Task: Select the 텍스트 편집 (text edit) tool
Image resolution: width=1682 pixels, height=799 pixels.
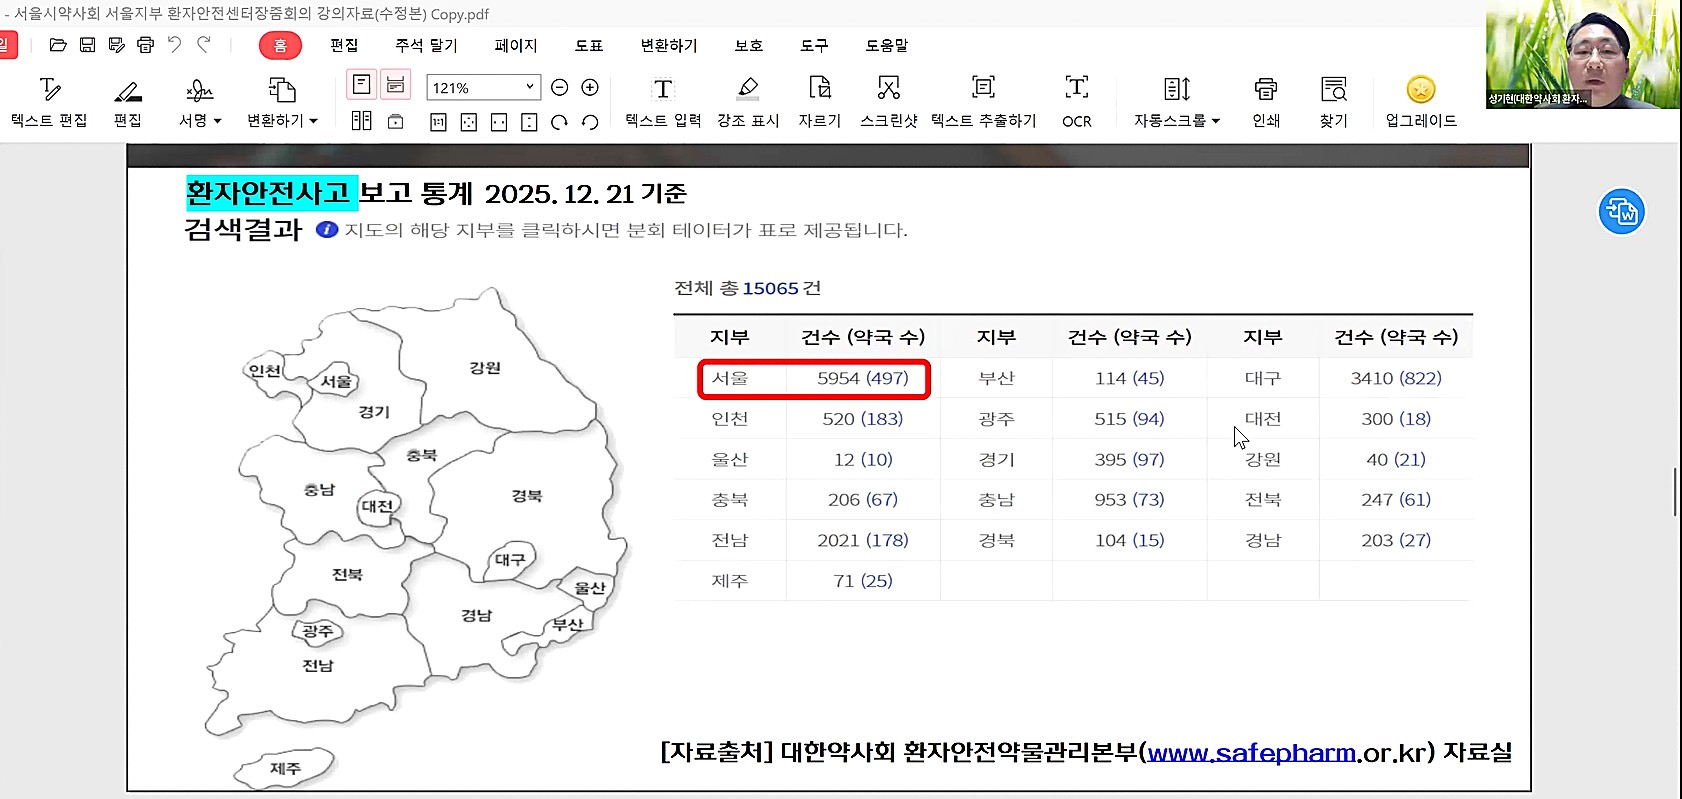Action: 49,102
